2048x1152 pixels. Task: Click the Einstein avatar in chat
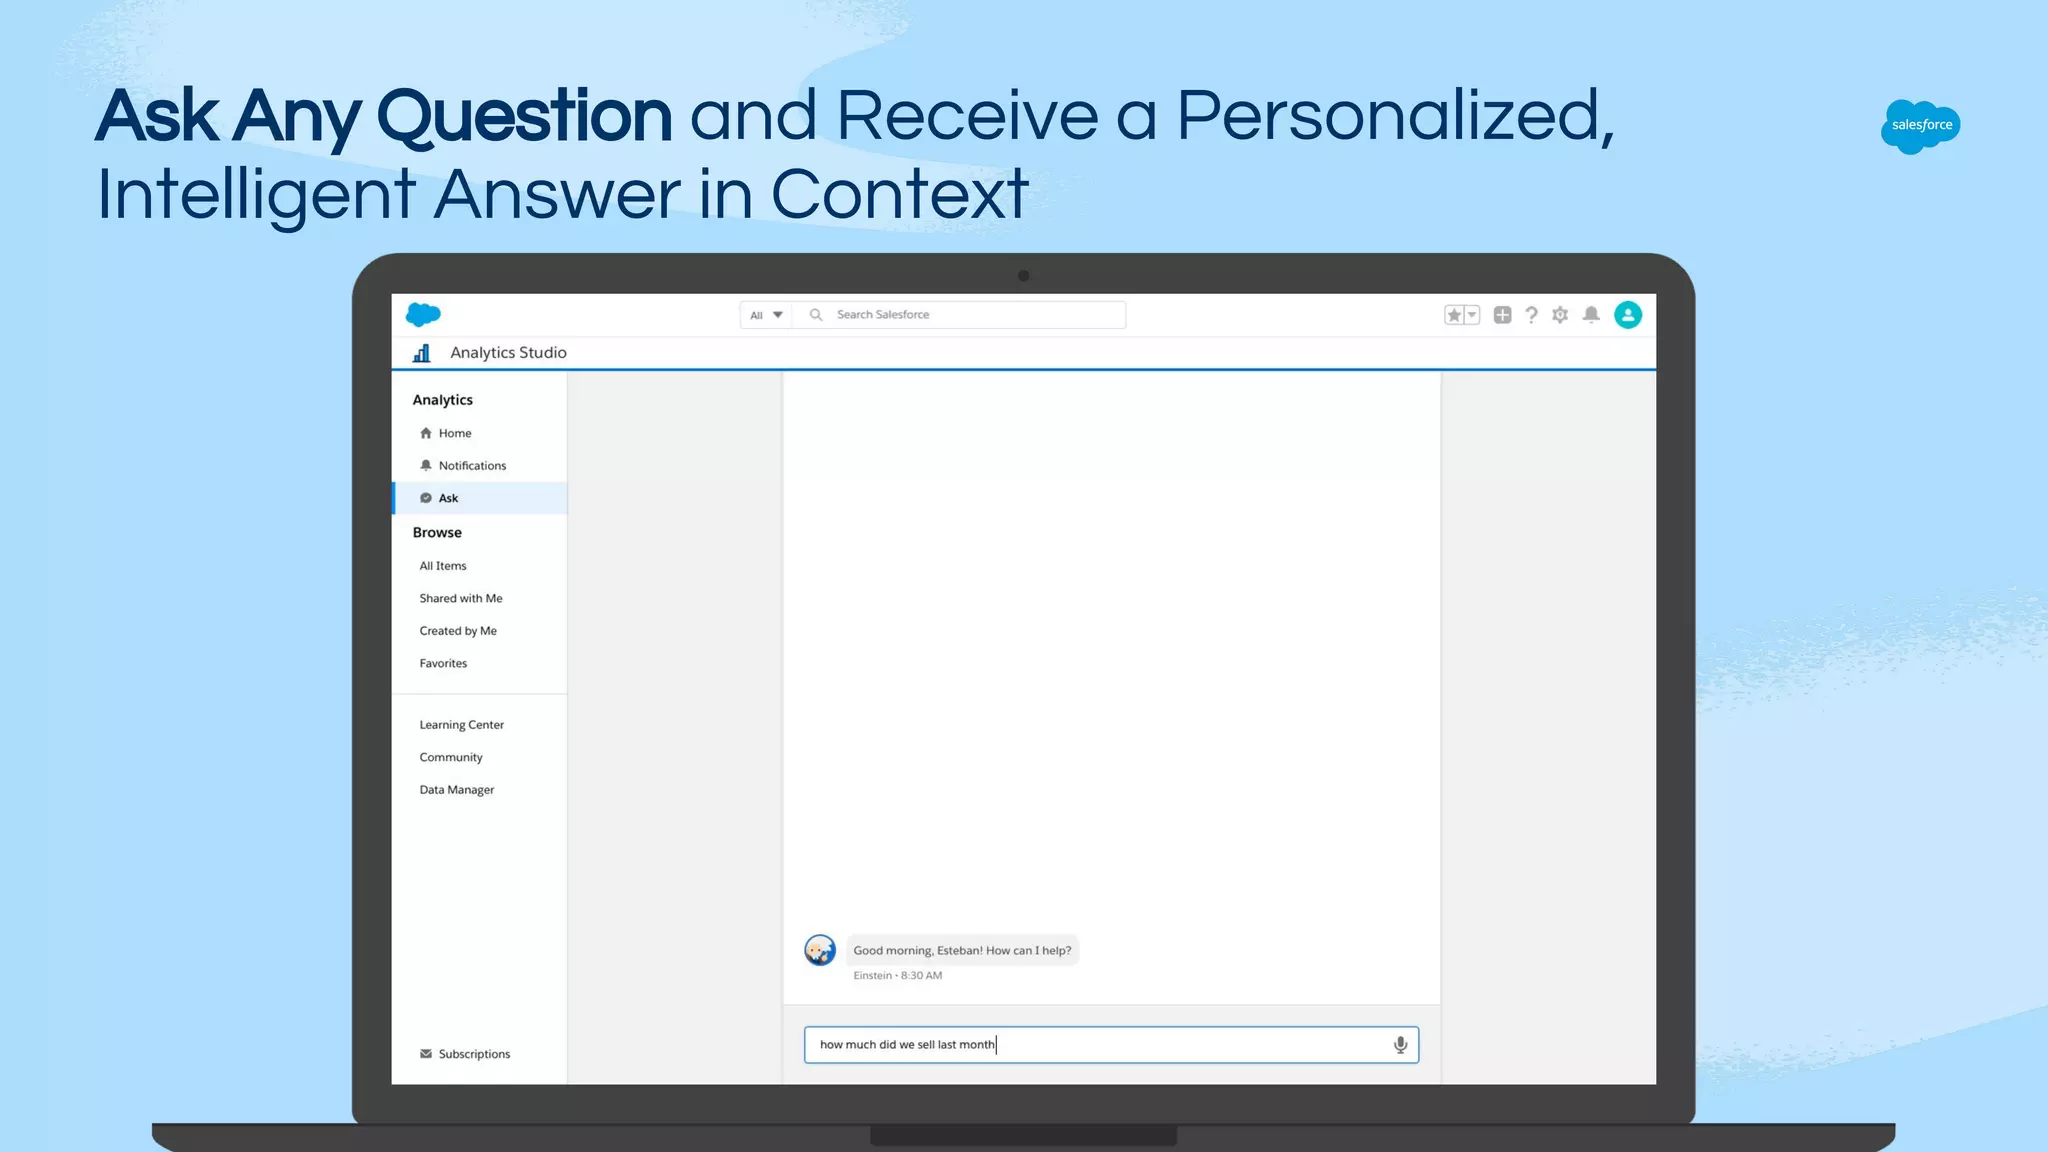[x=820, y=950]
